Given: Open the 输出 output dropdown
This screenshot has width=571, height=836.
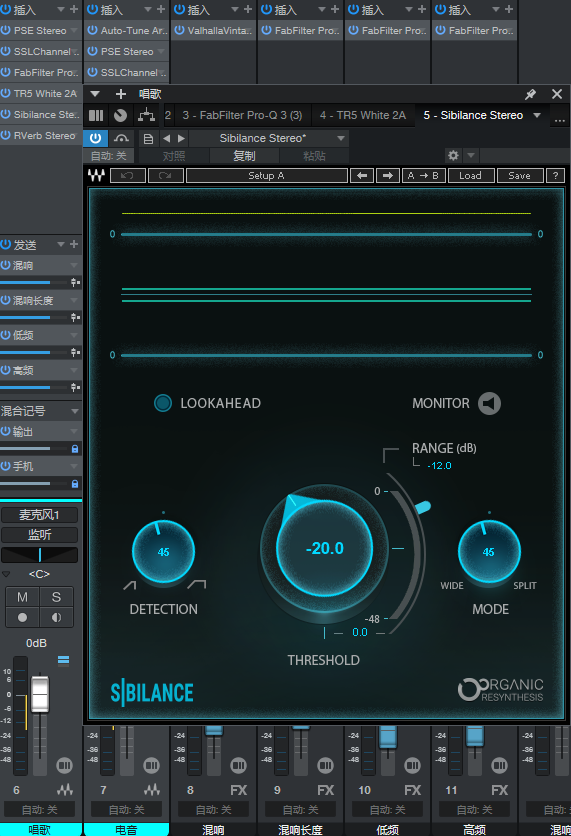Looking at the screenshot, I should coord(74,431).
